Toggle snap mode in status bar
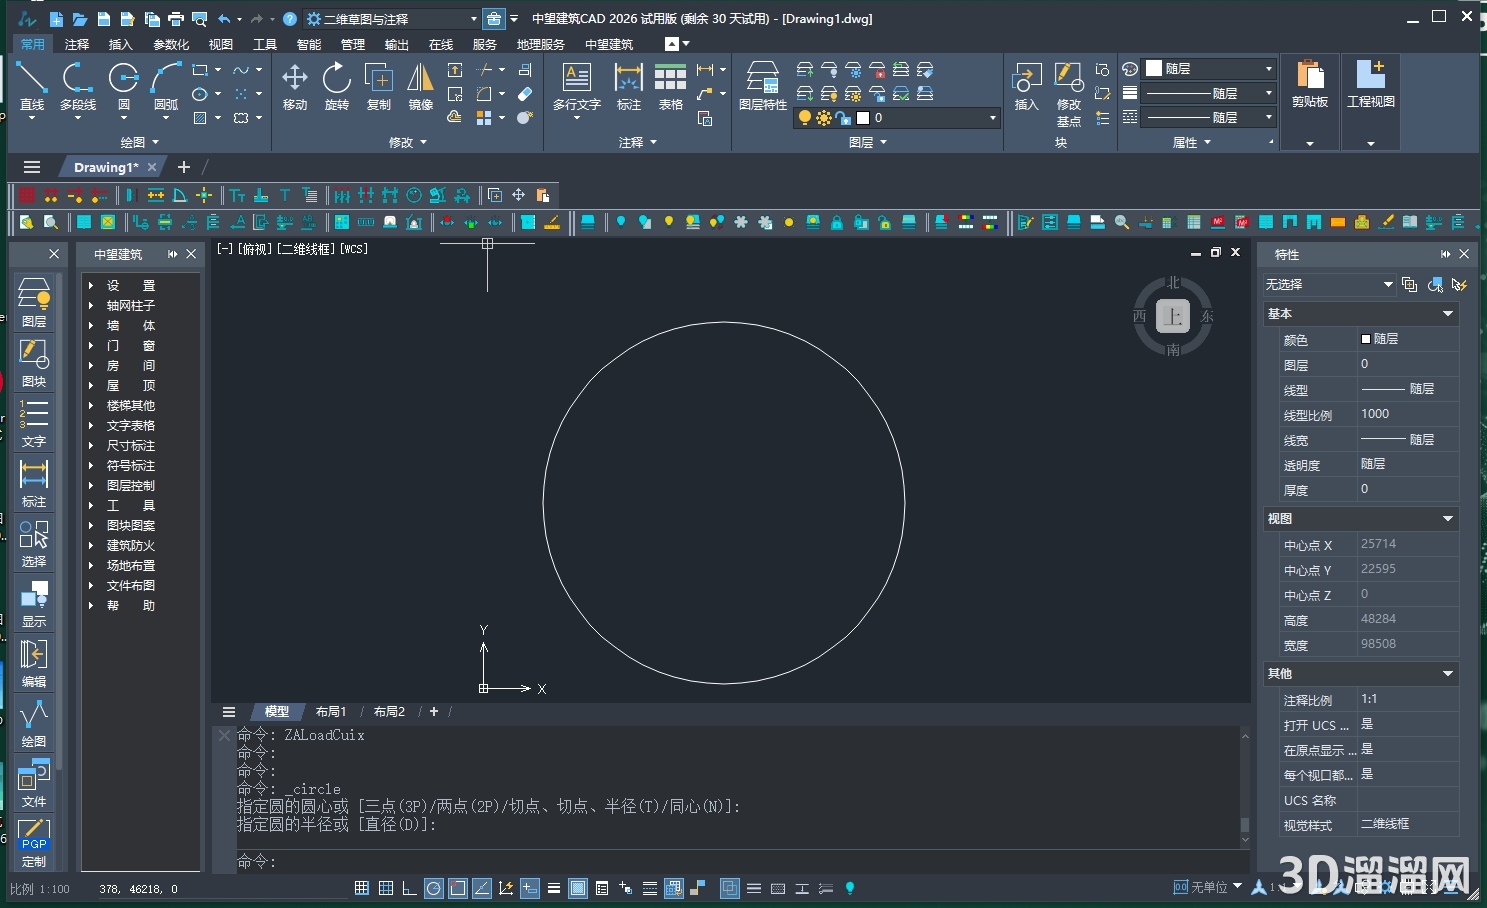The height and width of the screenshot is (908, 1487). pyautogui.click(x=362, y=888)
